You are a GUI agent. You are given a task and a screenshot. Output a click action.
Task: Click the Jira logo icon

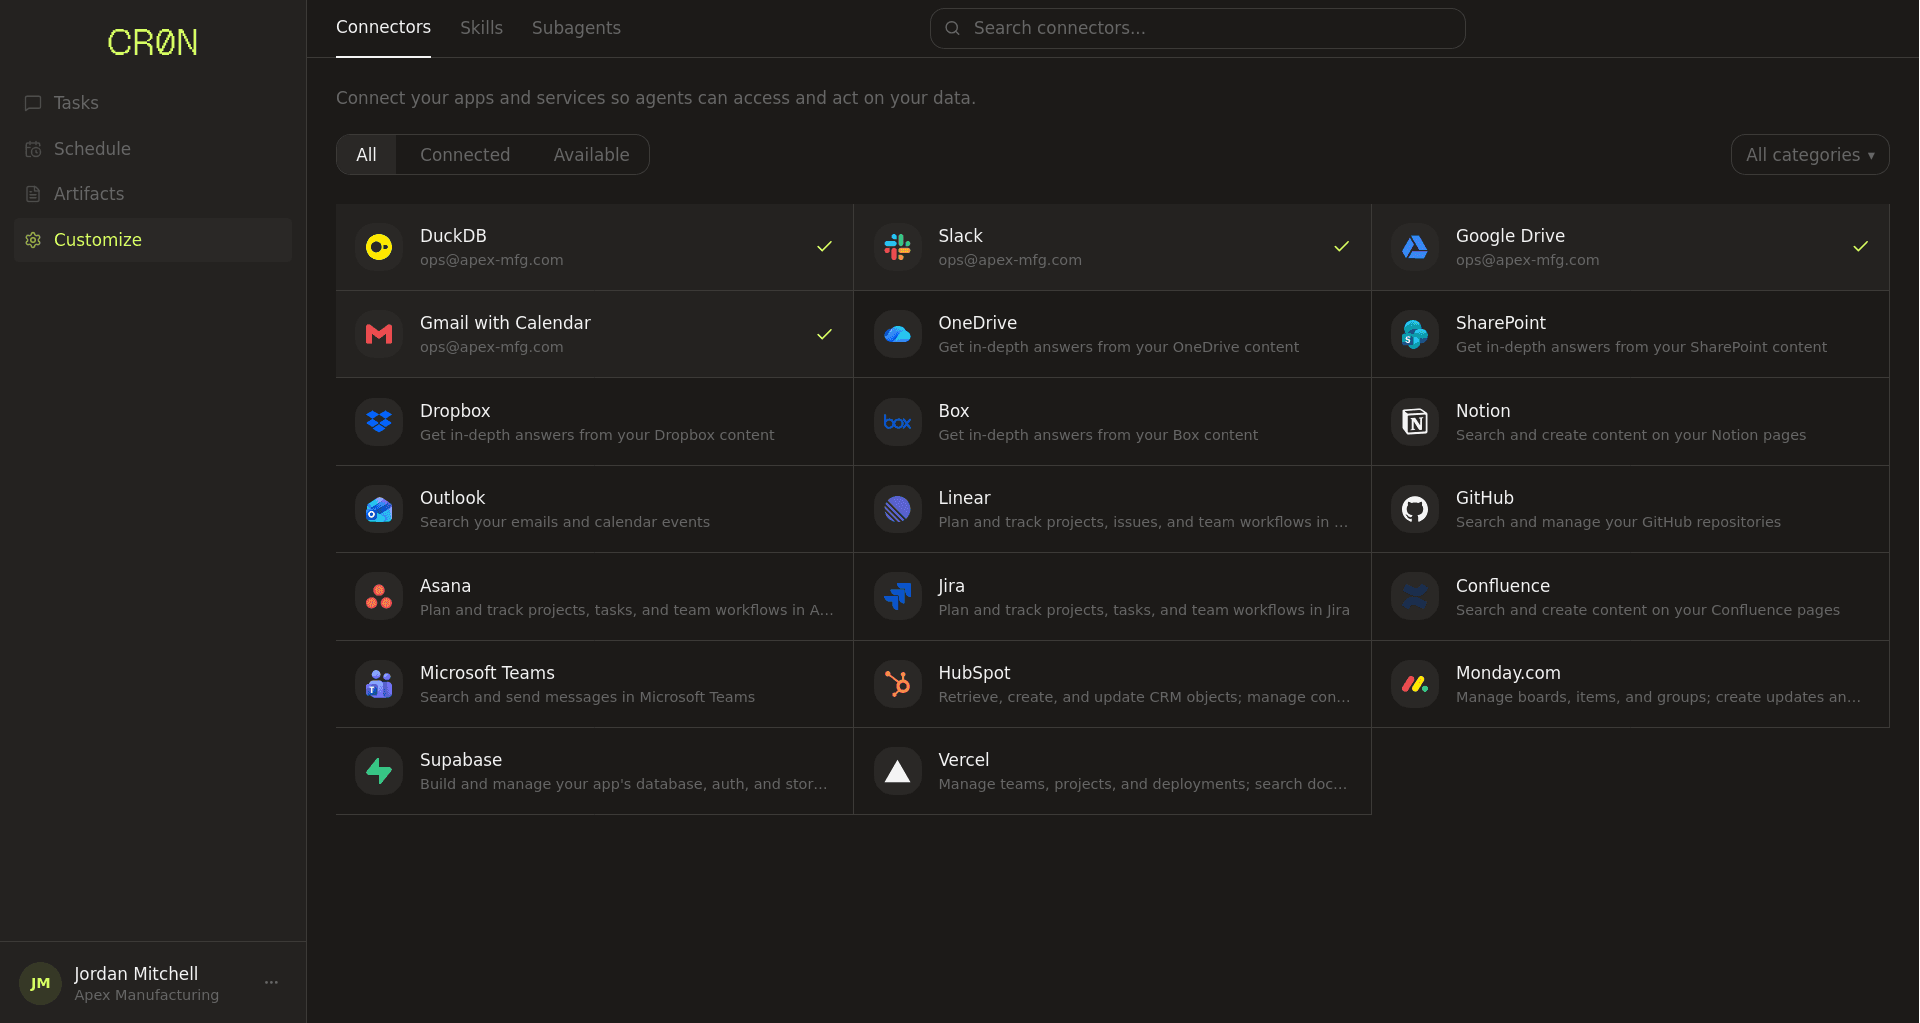pos(898,597)
